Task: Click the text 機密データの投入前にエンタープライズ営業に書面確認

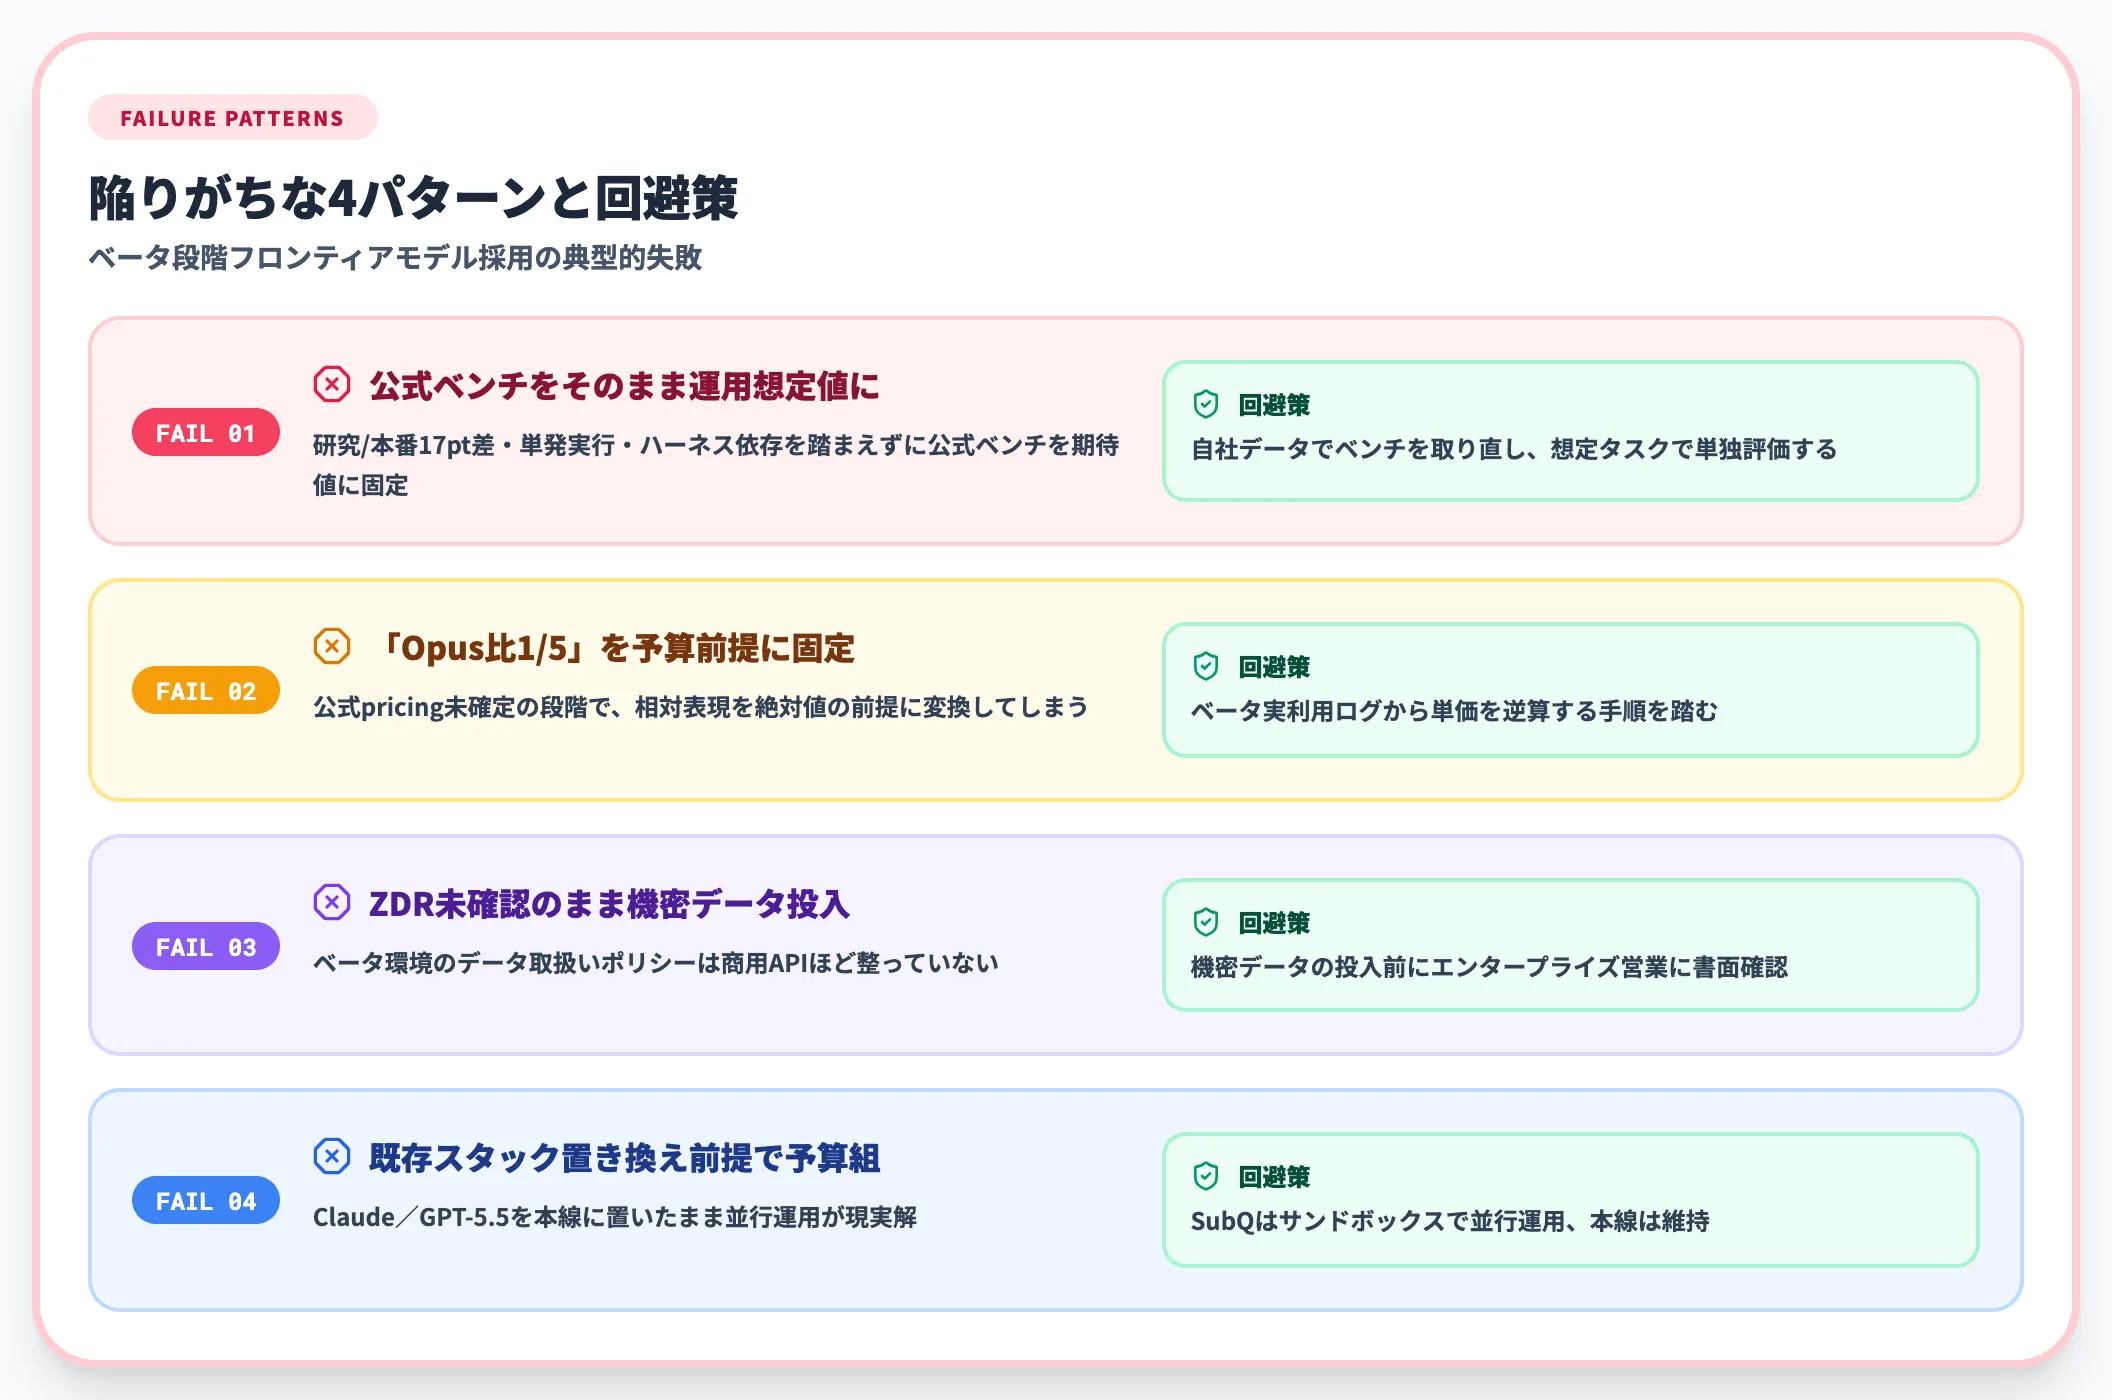Action: (1489, 967)
